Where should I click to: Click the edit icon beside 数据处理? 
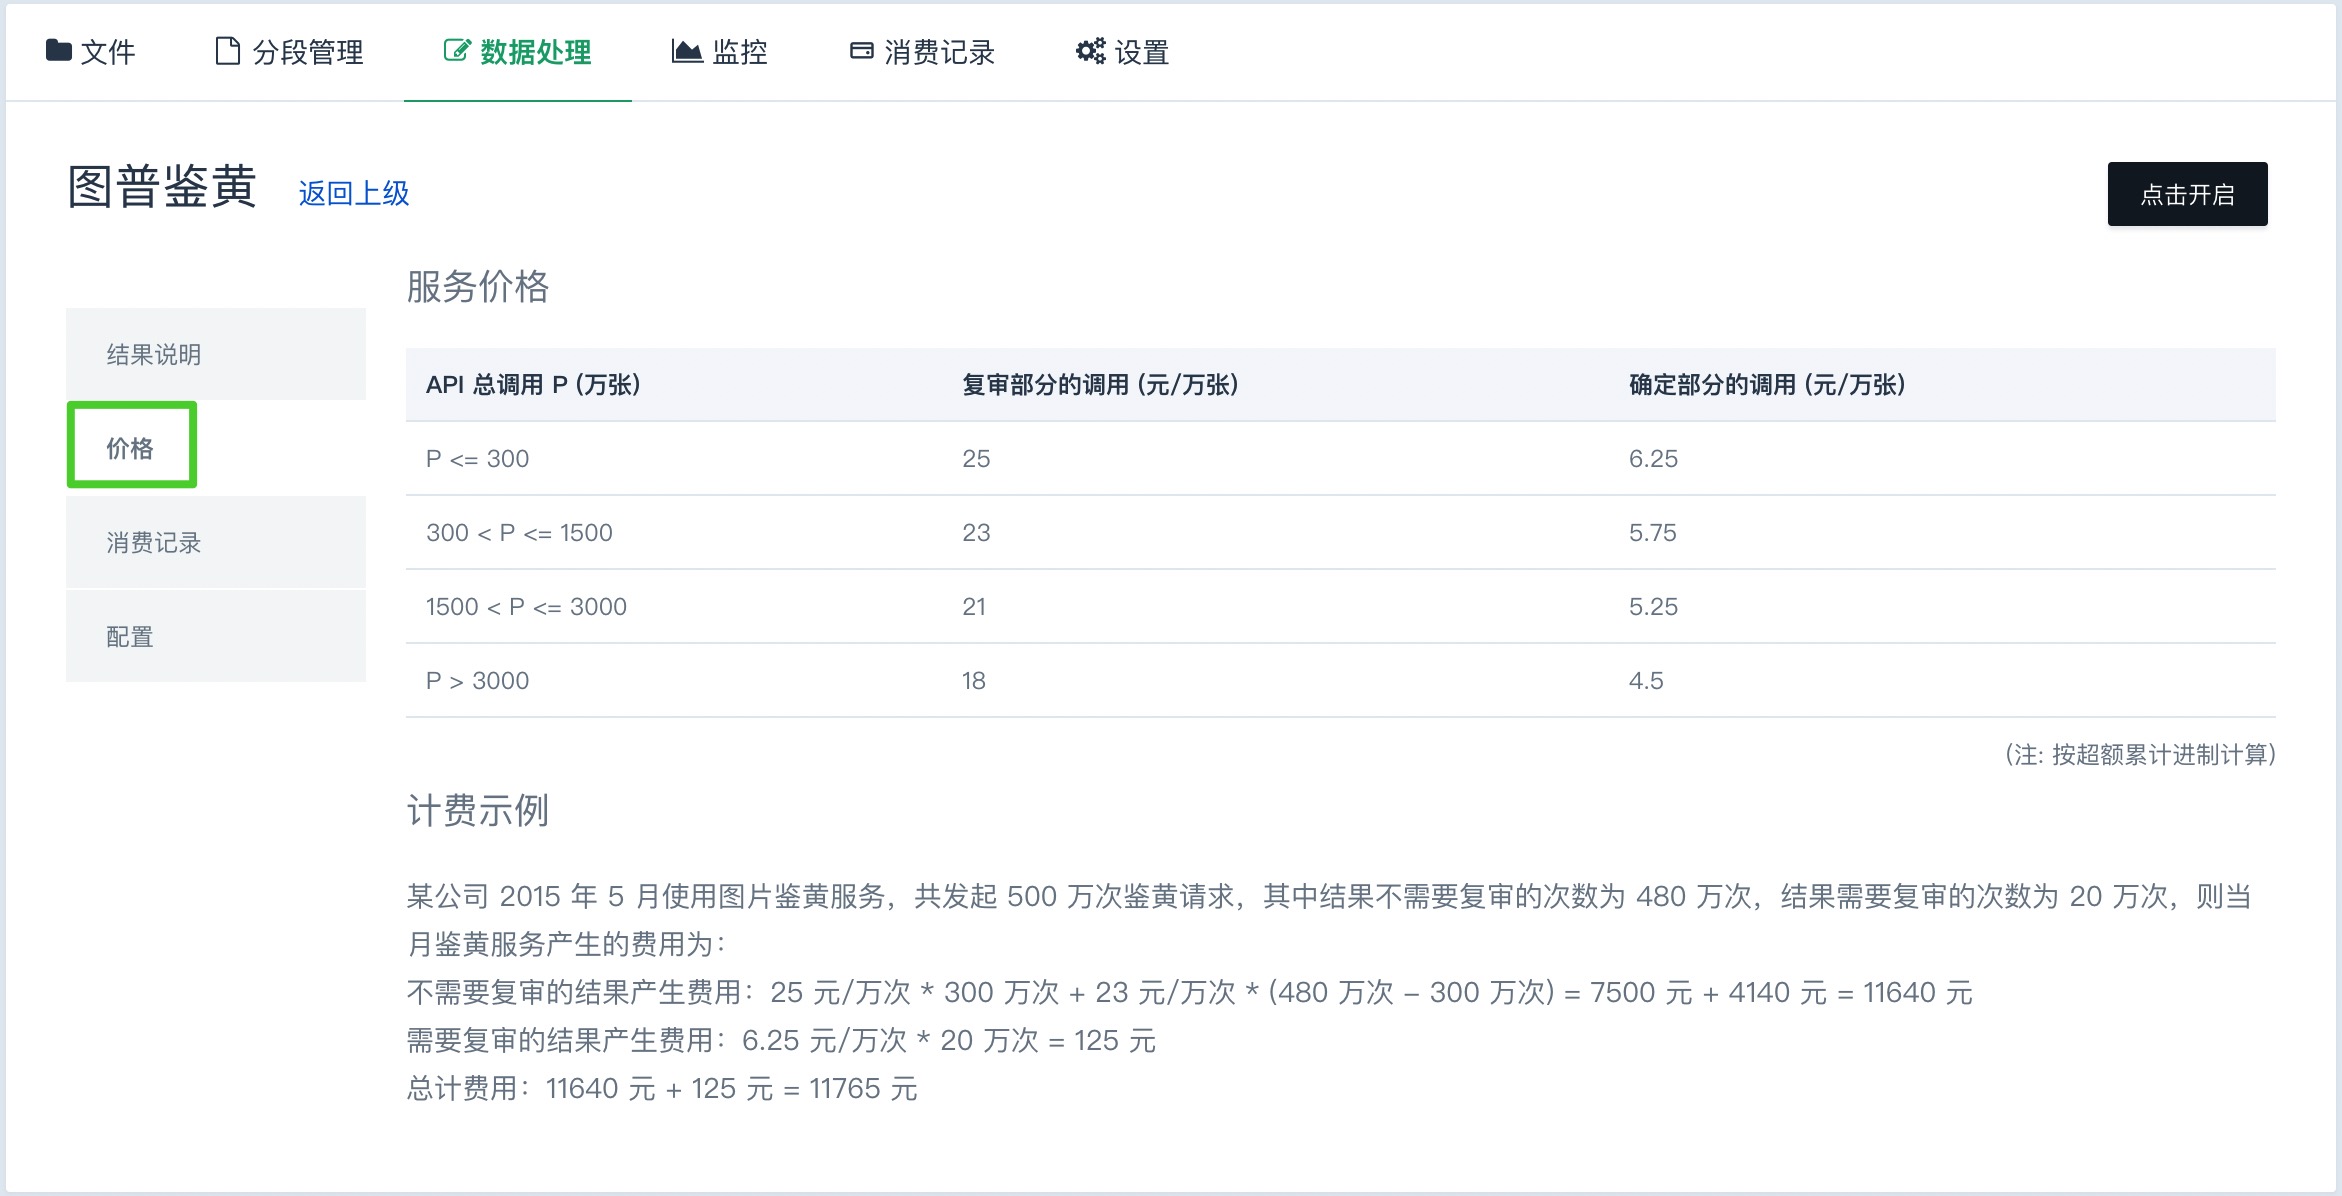pos(456,50)
